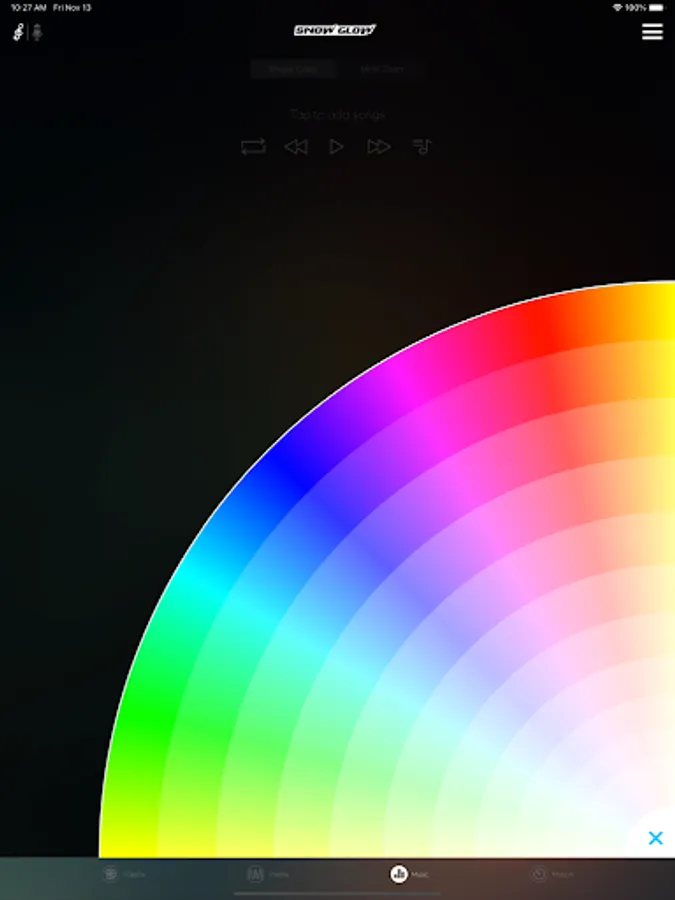Switch to microphone input icon
Viewport: 675px width, 900px height.
click(37, 32)
